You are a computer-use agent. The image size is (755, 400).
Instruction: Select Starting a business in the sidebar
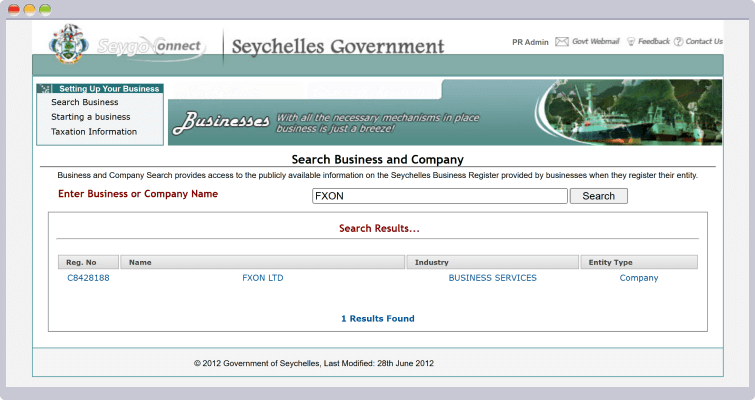[91, 117]
